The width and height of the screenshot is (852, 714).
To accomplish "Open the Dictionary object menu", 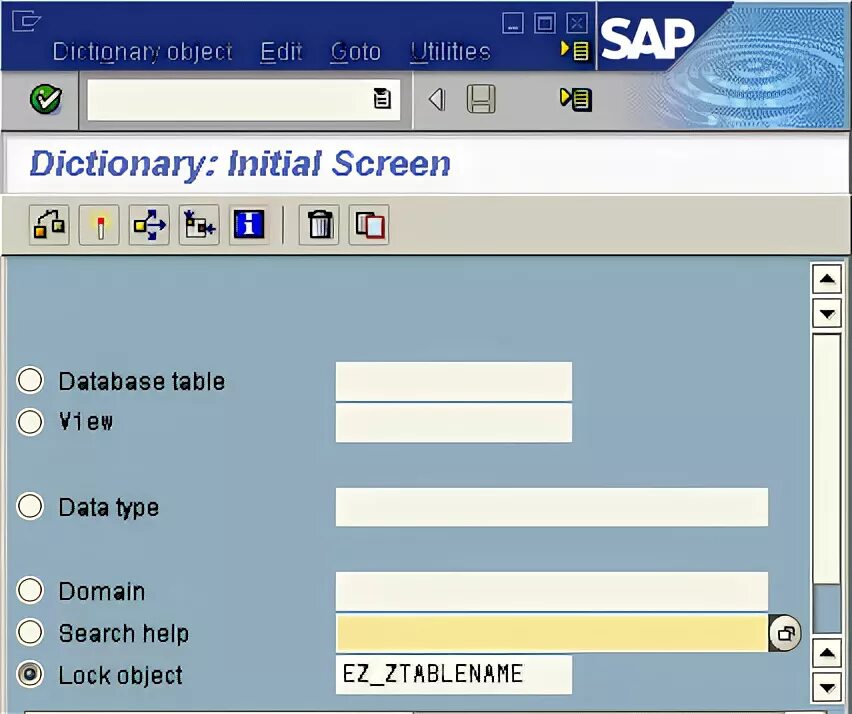I will (x=142, y=52).
